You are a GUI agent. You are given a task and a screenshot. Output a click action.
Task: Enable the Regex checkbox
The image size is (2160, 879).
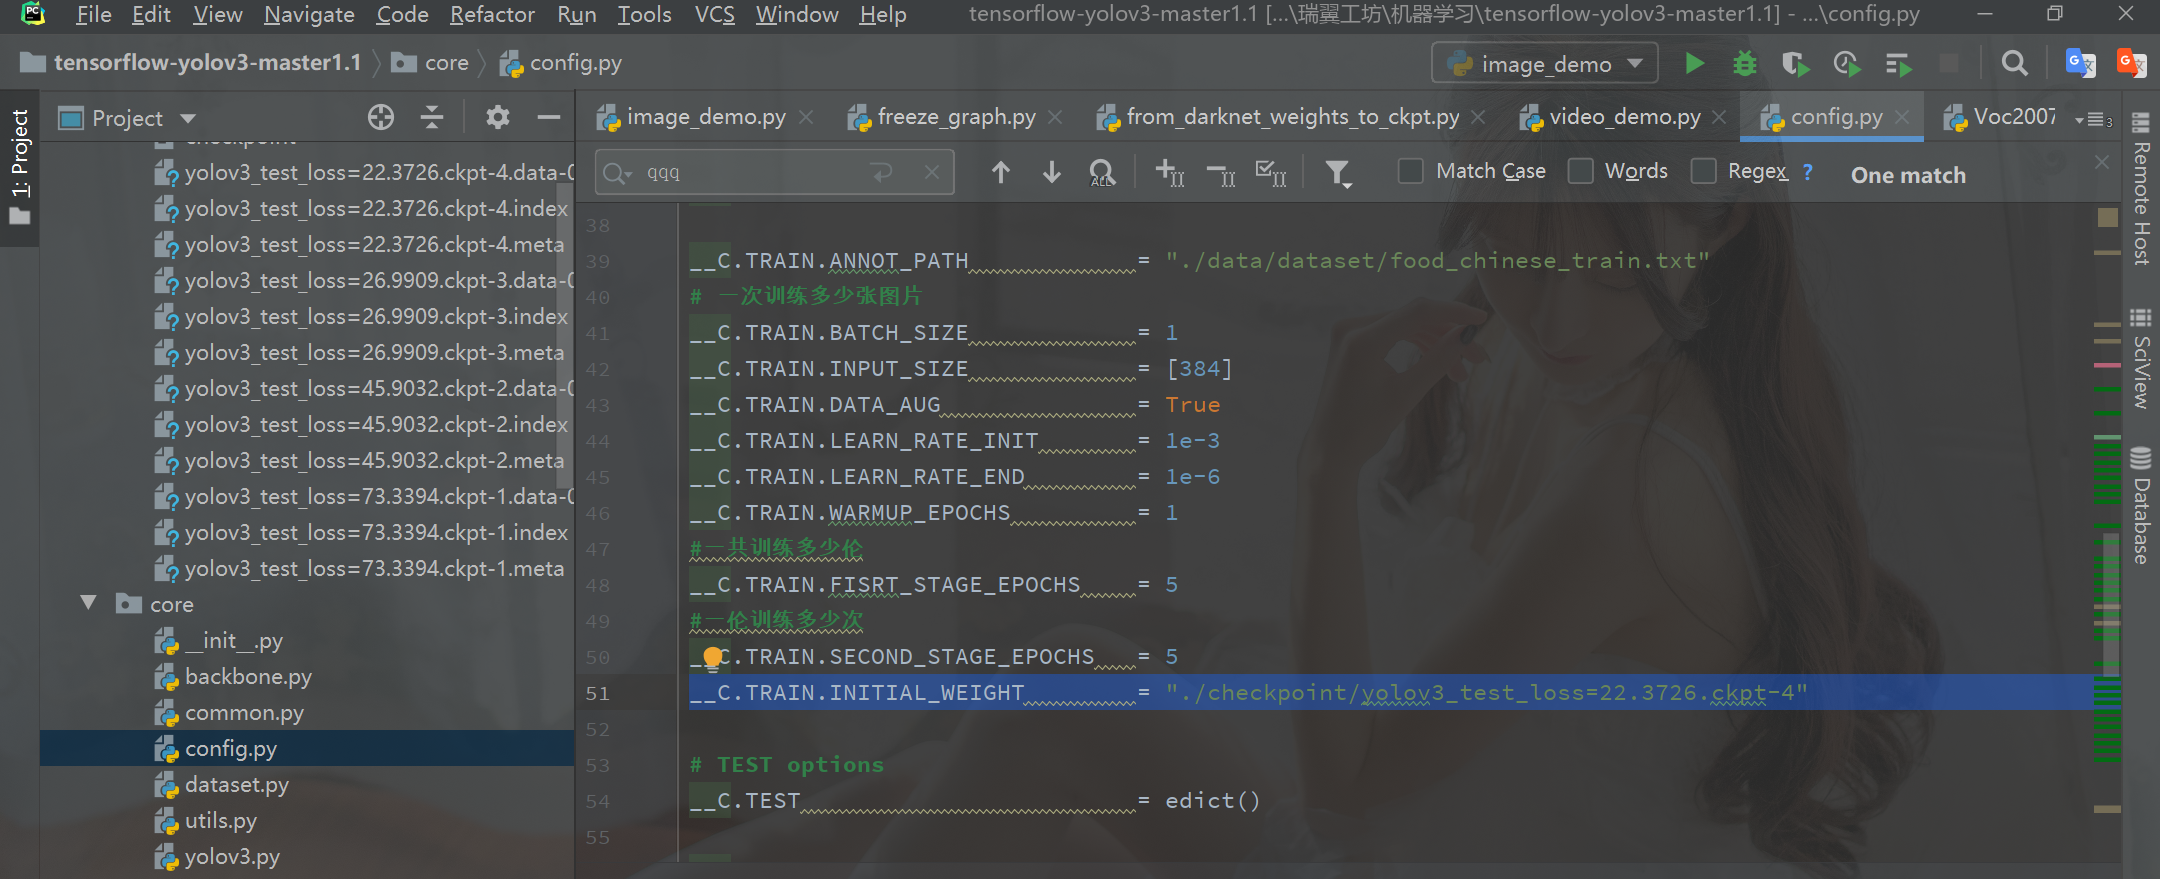click(x=1703, y=171)
